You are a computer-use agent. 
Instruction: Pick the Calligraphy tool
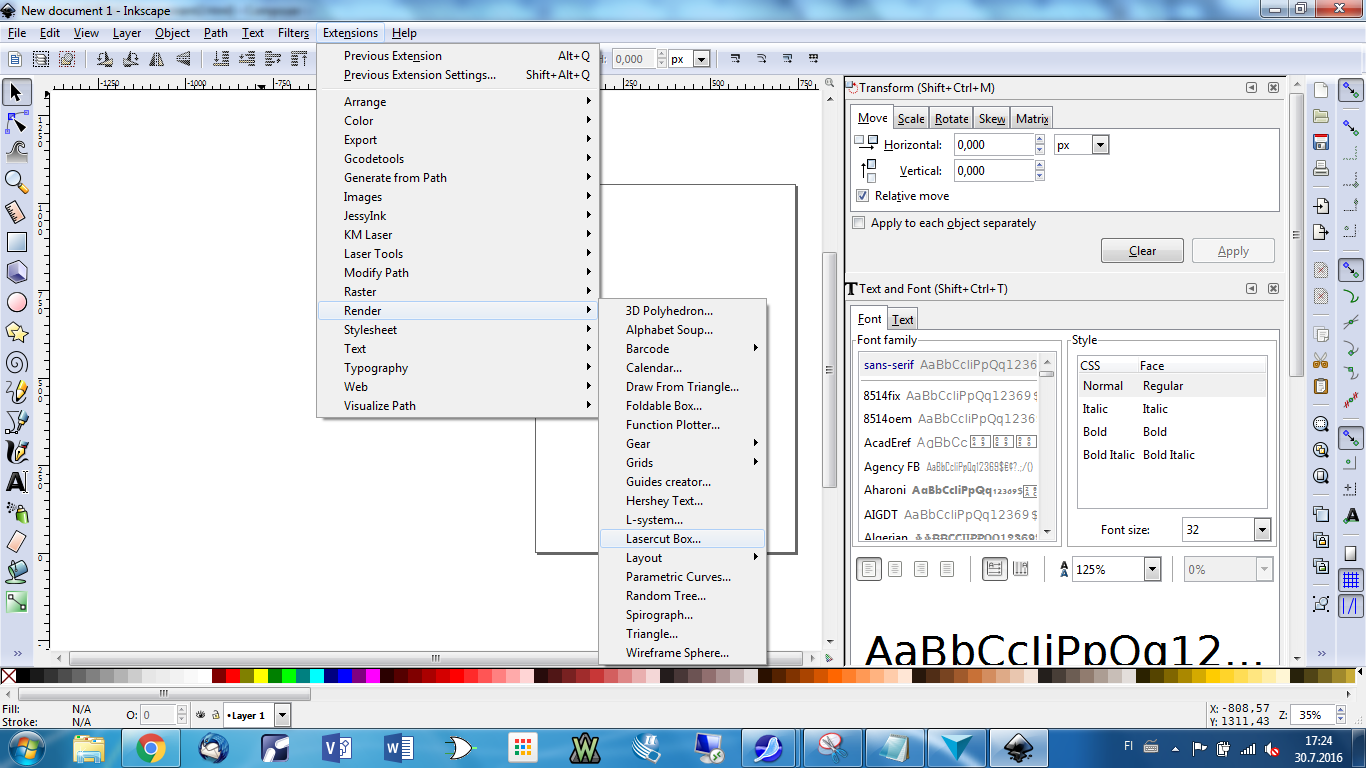[x=16, y=452]
